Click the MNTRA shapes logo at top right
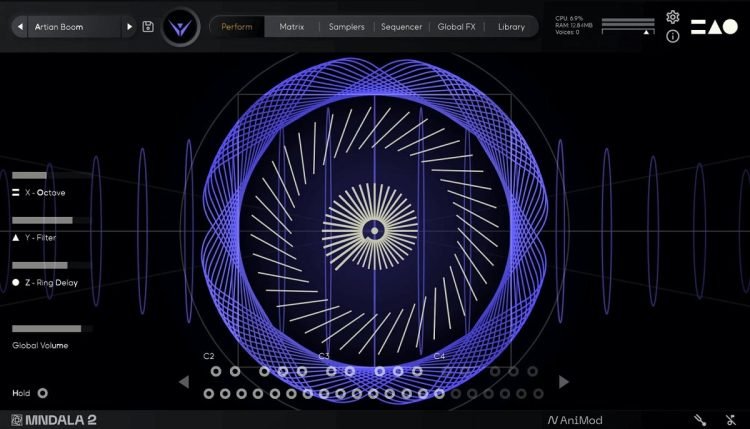 [714, 27]
